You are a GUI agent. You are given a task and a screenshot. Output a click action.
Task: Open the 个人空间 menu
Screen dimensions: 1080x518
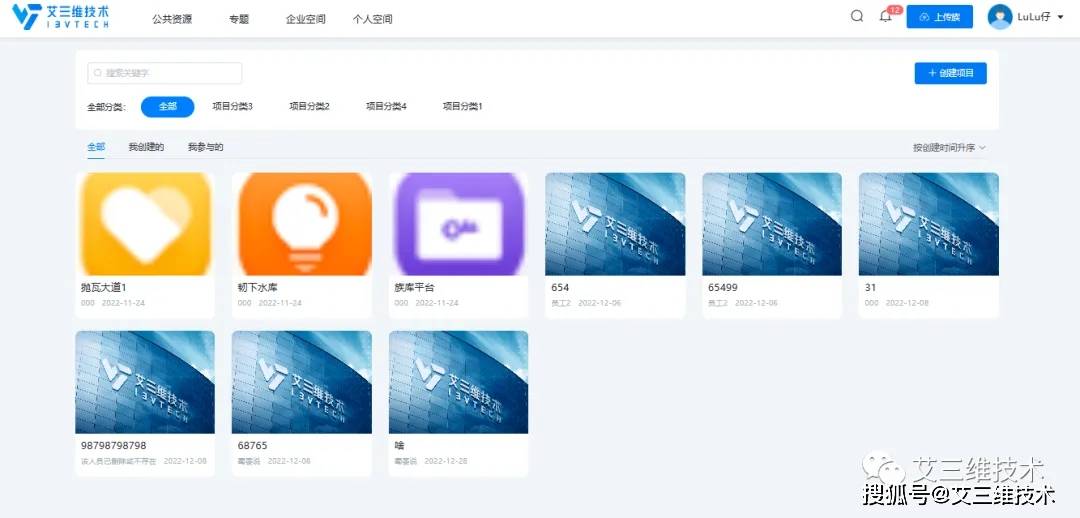[x=373, y=19]
